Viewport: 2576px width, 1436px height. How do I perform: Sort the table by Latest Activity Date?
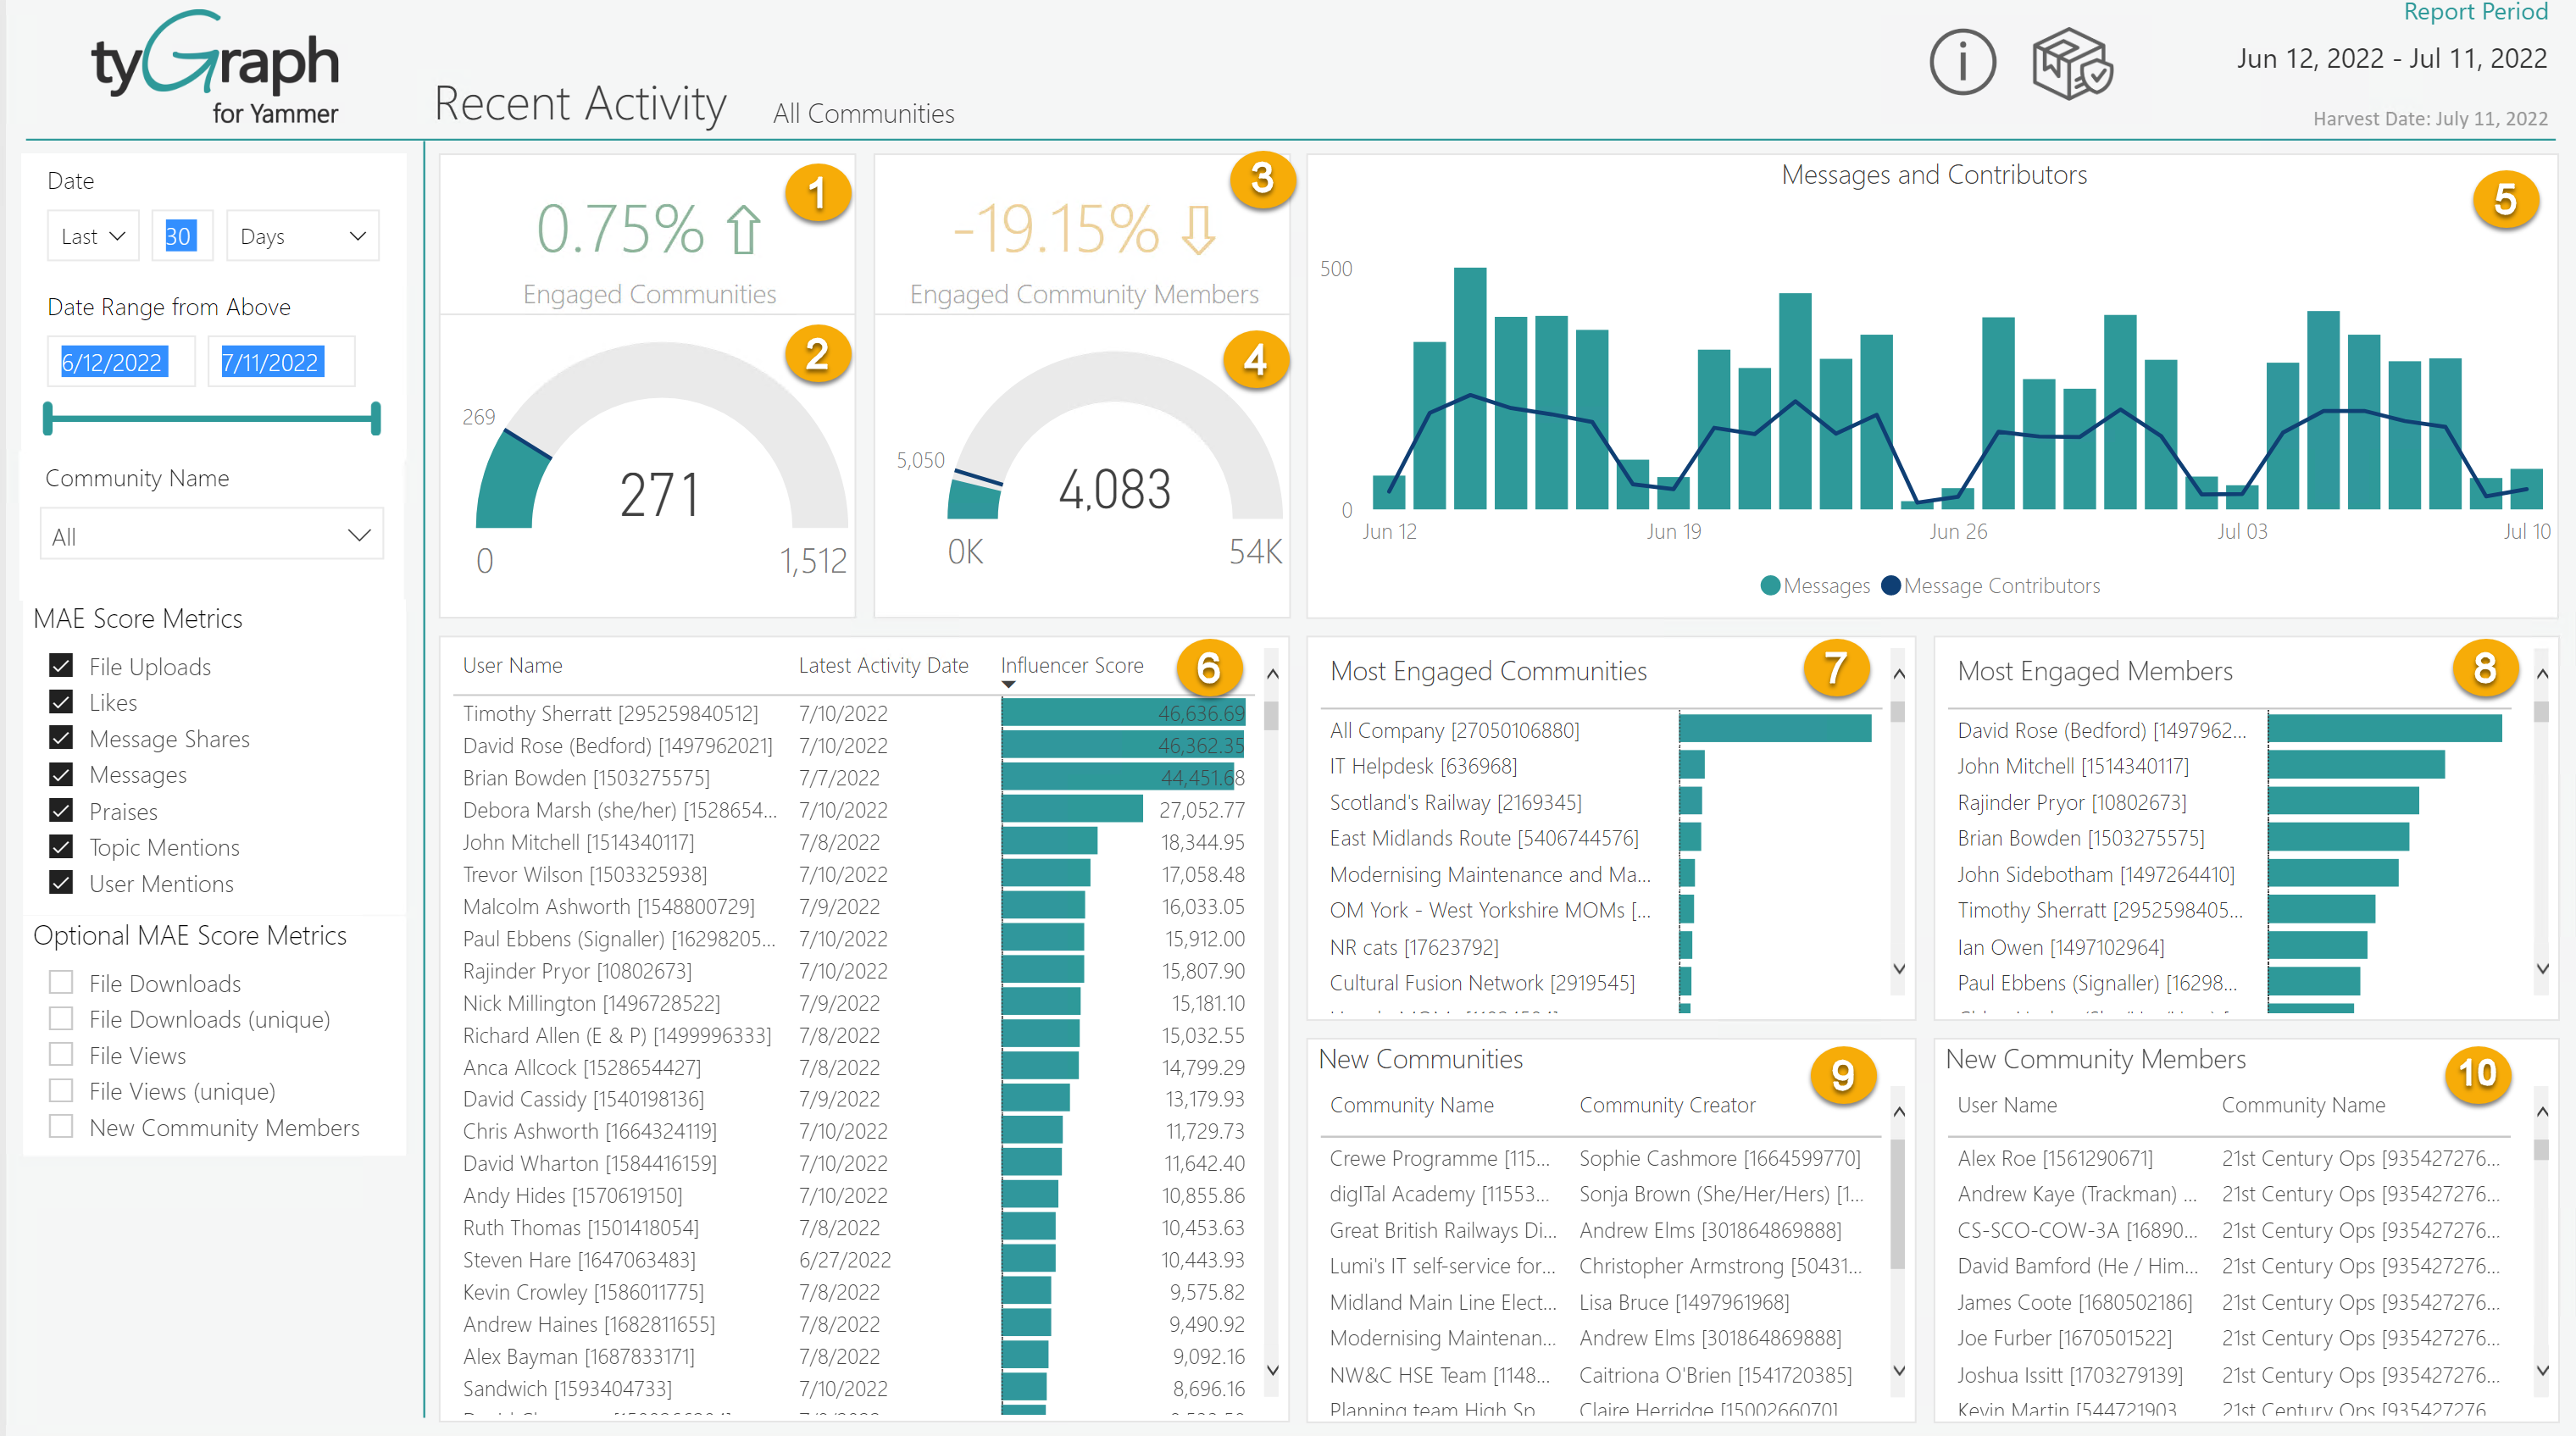point(883,665)
